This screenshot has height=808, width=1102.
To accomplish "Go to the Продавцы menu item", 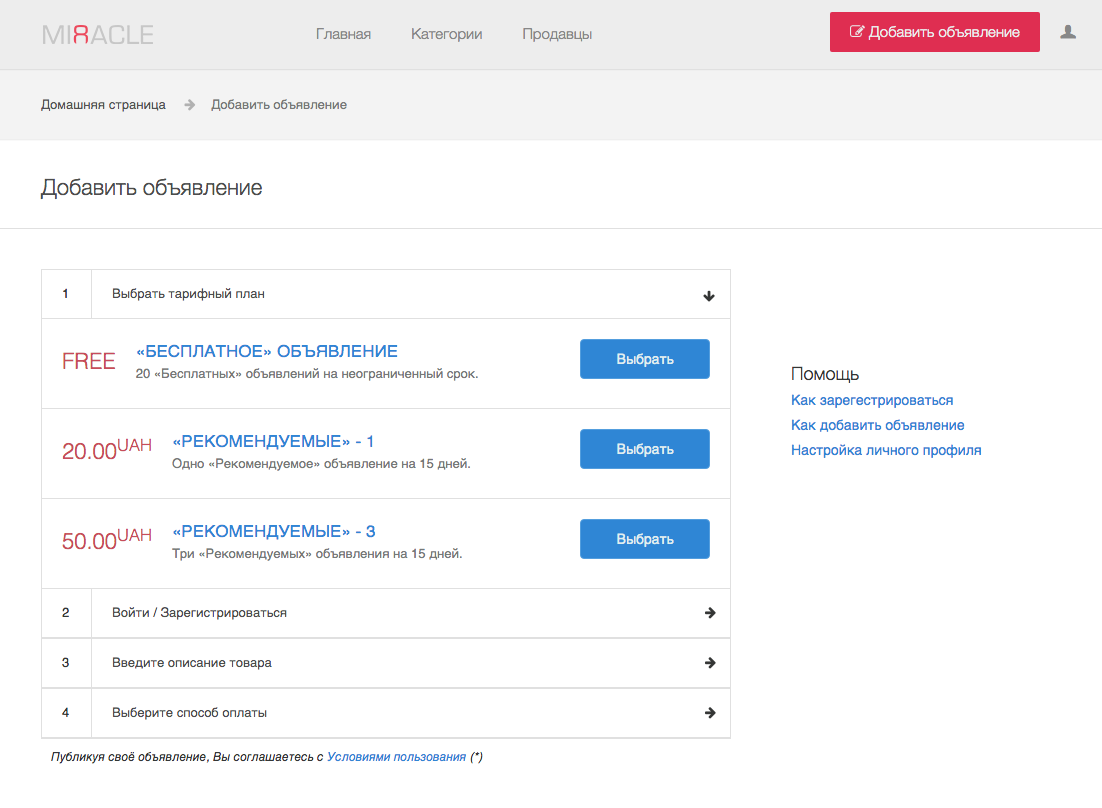I will 557,34.
